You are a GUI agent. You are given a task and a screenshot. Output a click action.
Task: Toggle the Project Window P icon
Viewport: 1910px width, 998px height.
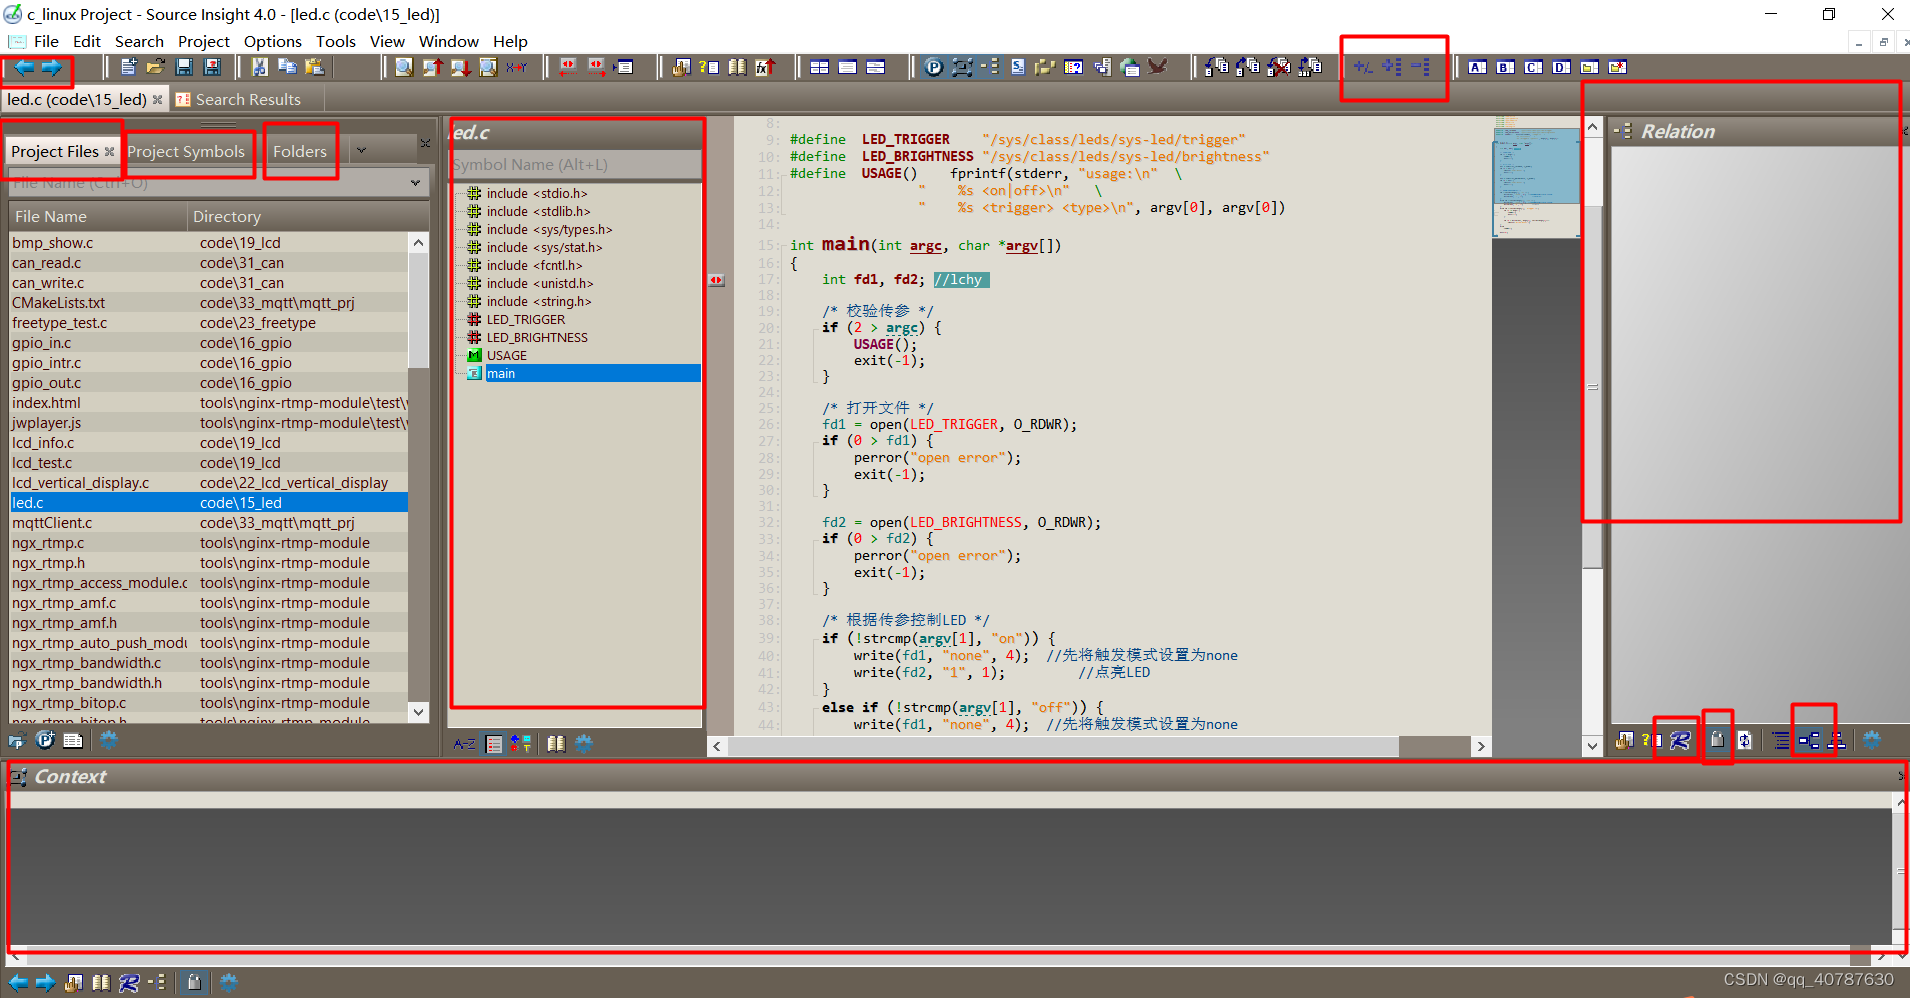pos(934,67)
